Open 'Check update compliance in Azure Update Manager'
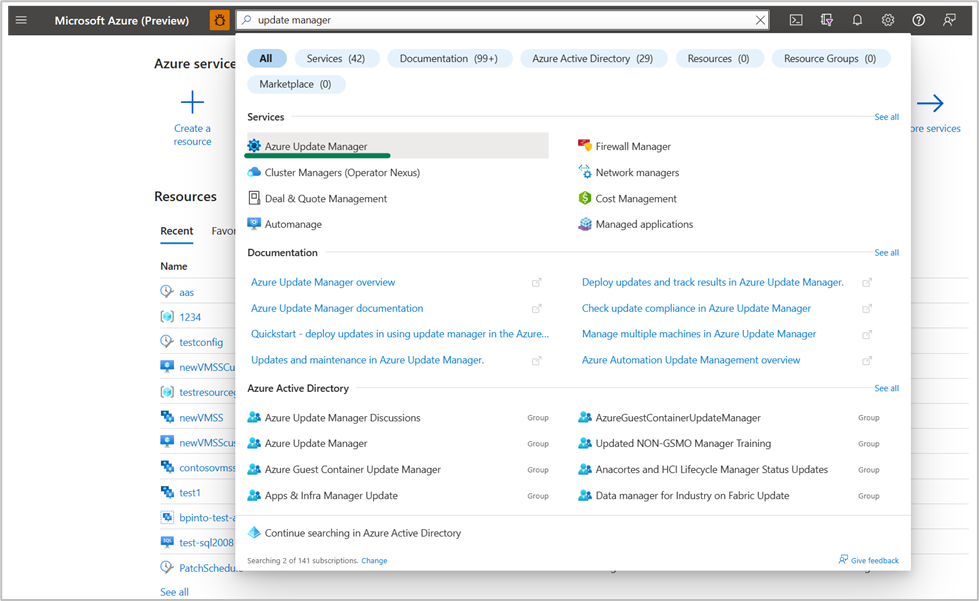This screenshot has height=601, width=979. [x=696, y=308]
